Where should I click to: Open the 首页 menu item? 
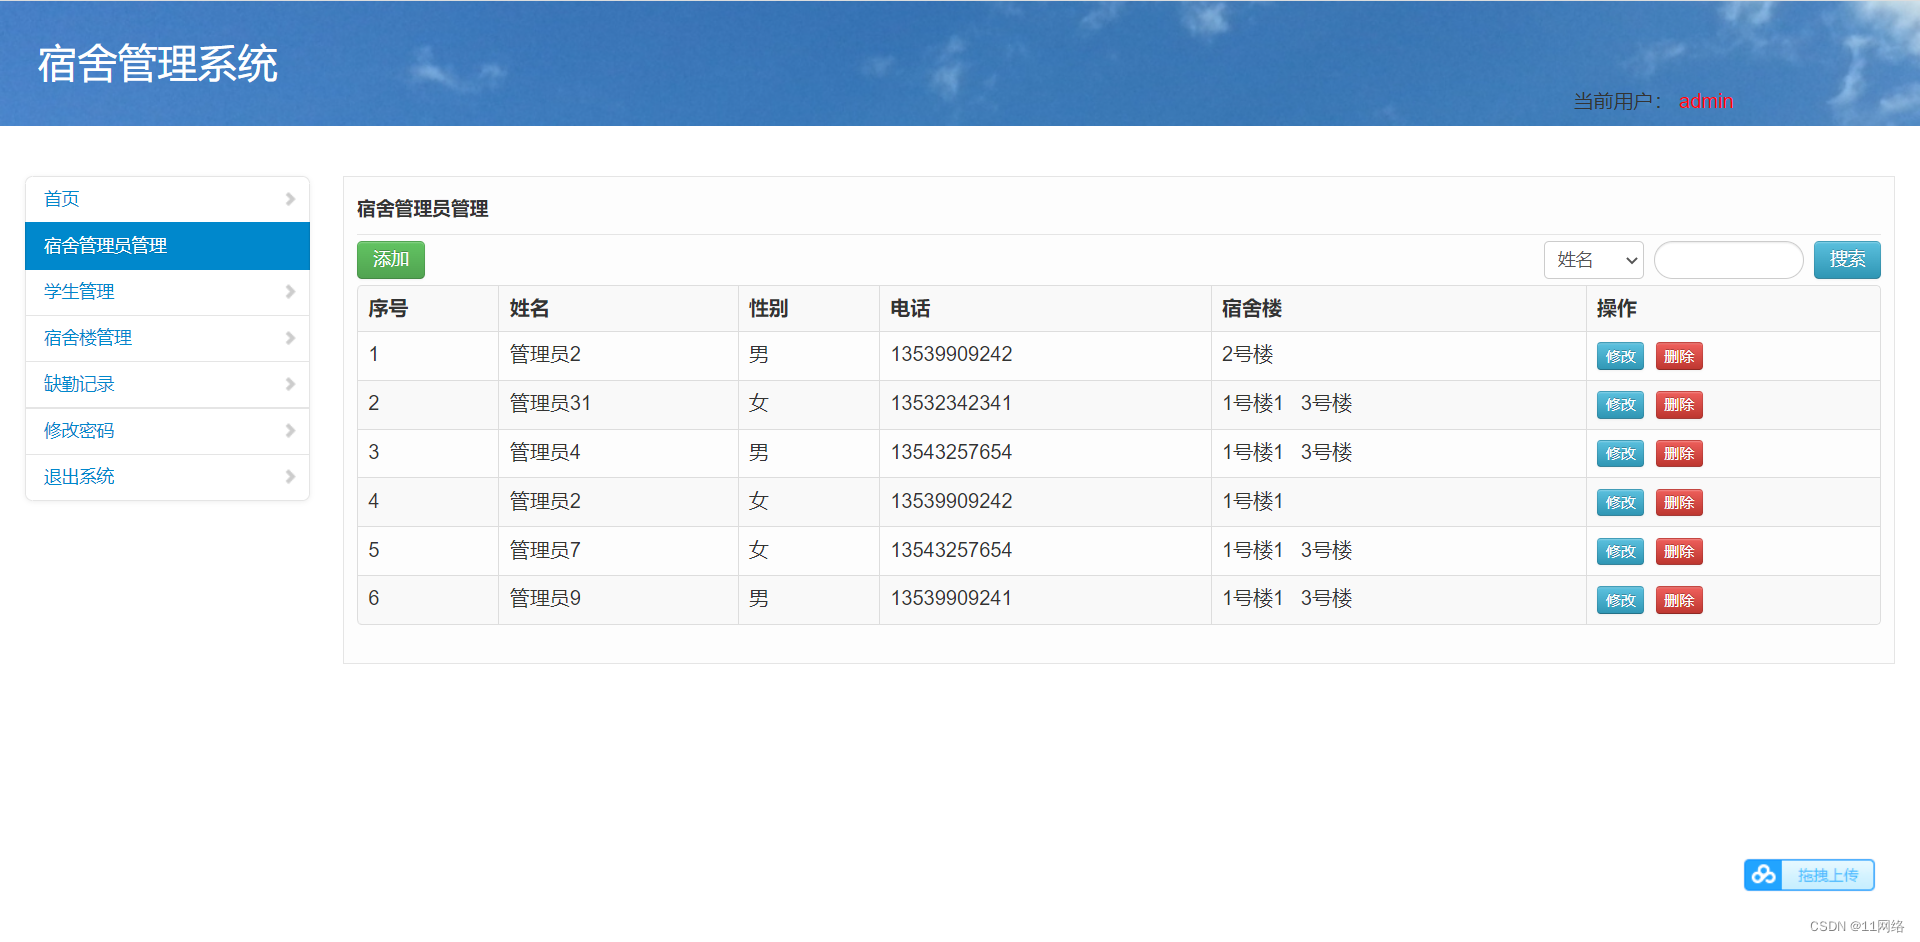(x=167, y=199)
